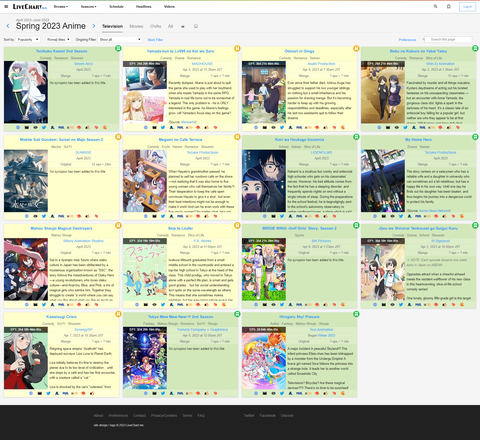
Task: Toggle the green mark badge on Tonikaku Kawaii card
Action: click(118, 48)
